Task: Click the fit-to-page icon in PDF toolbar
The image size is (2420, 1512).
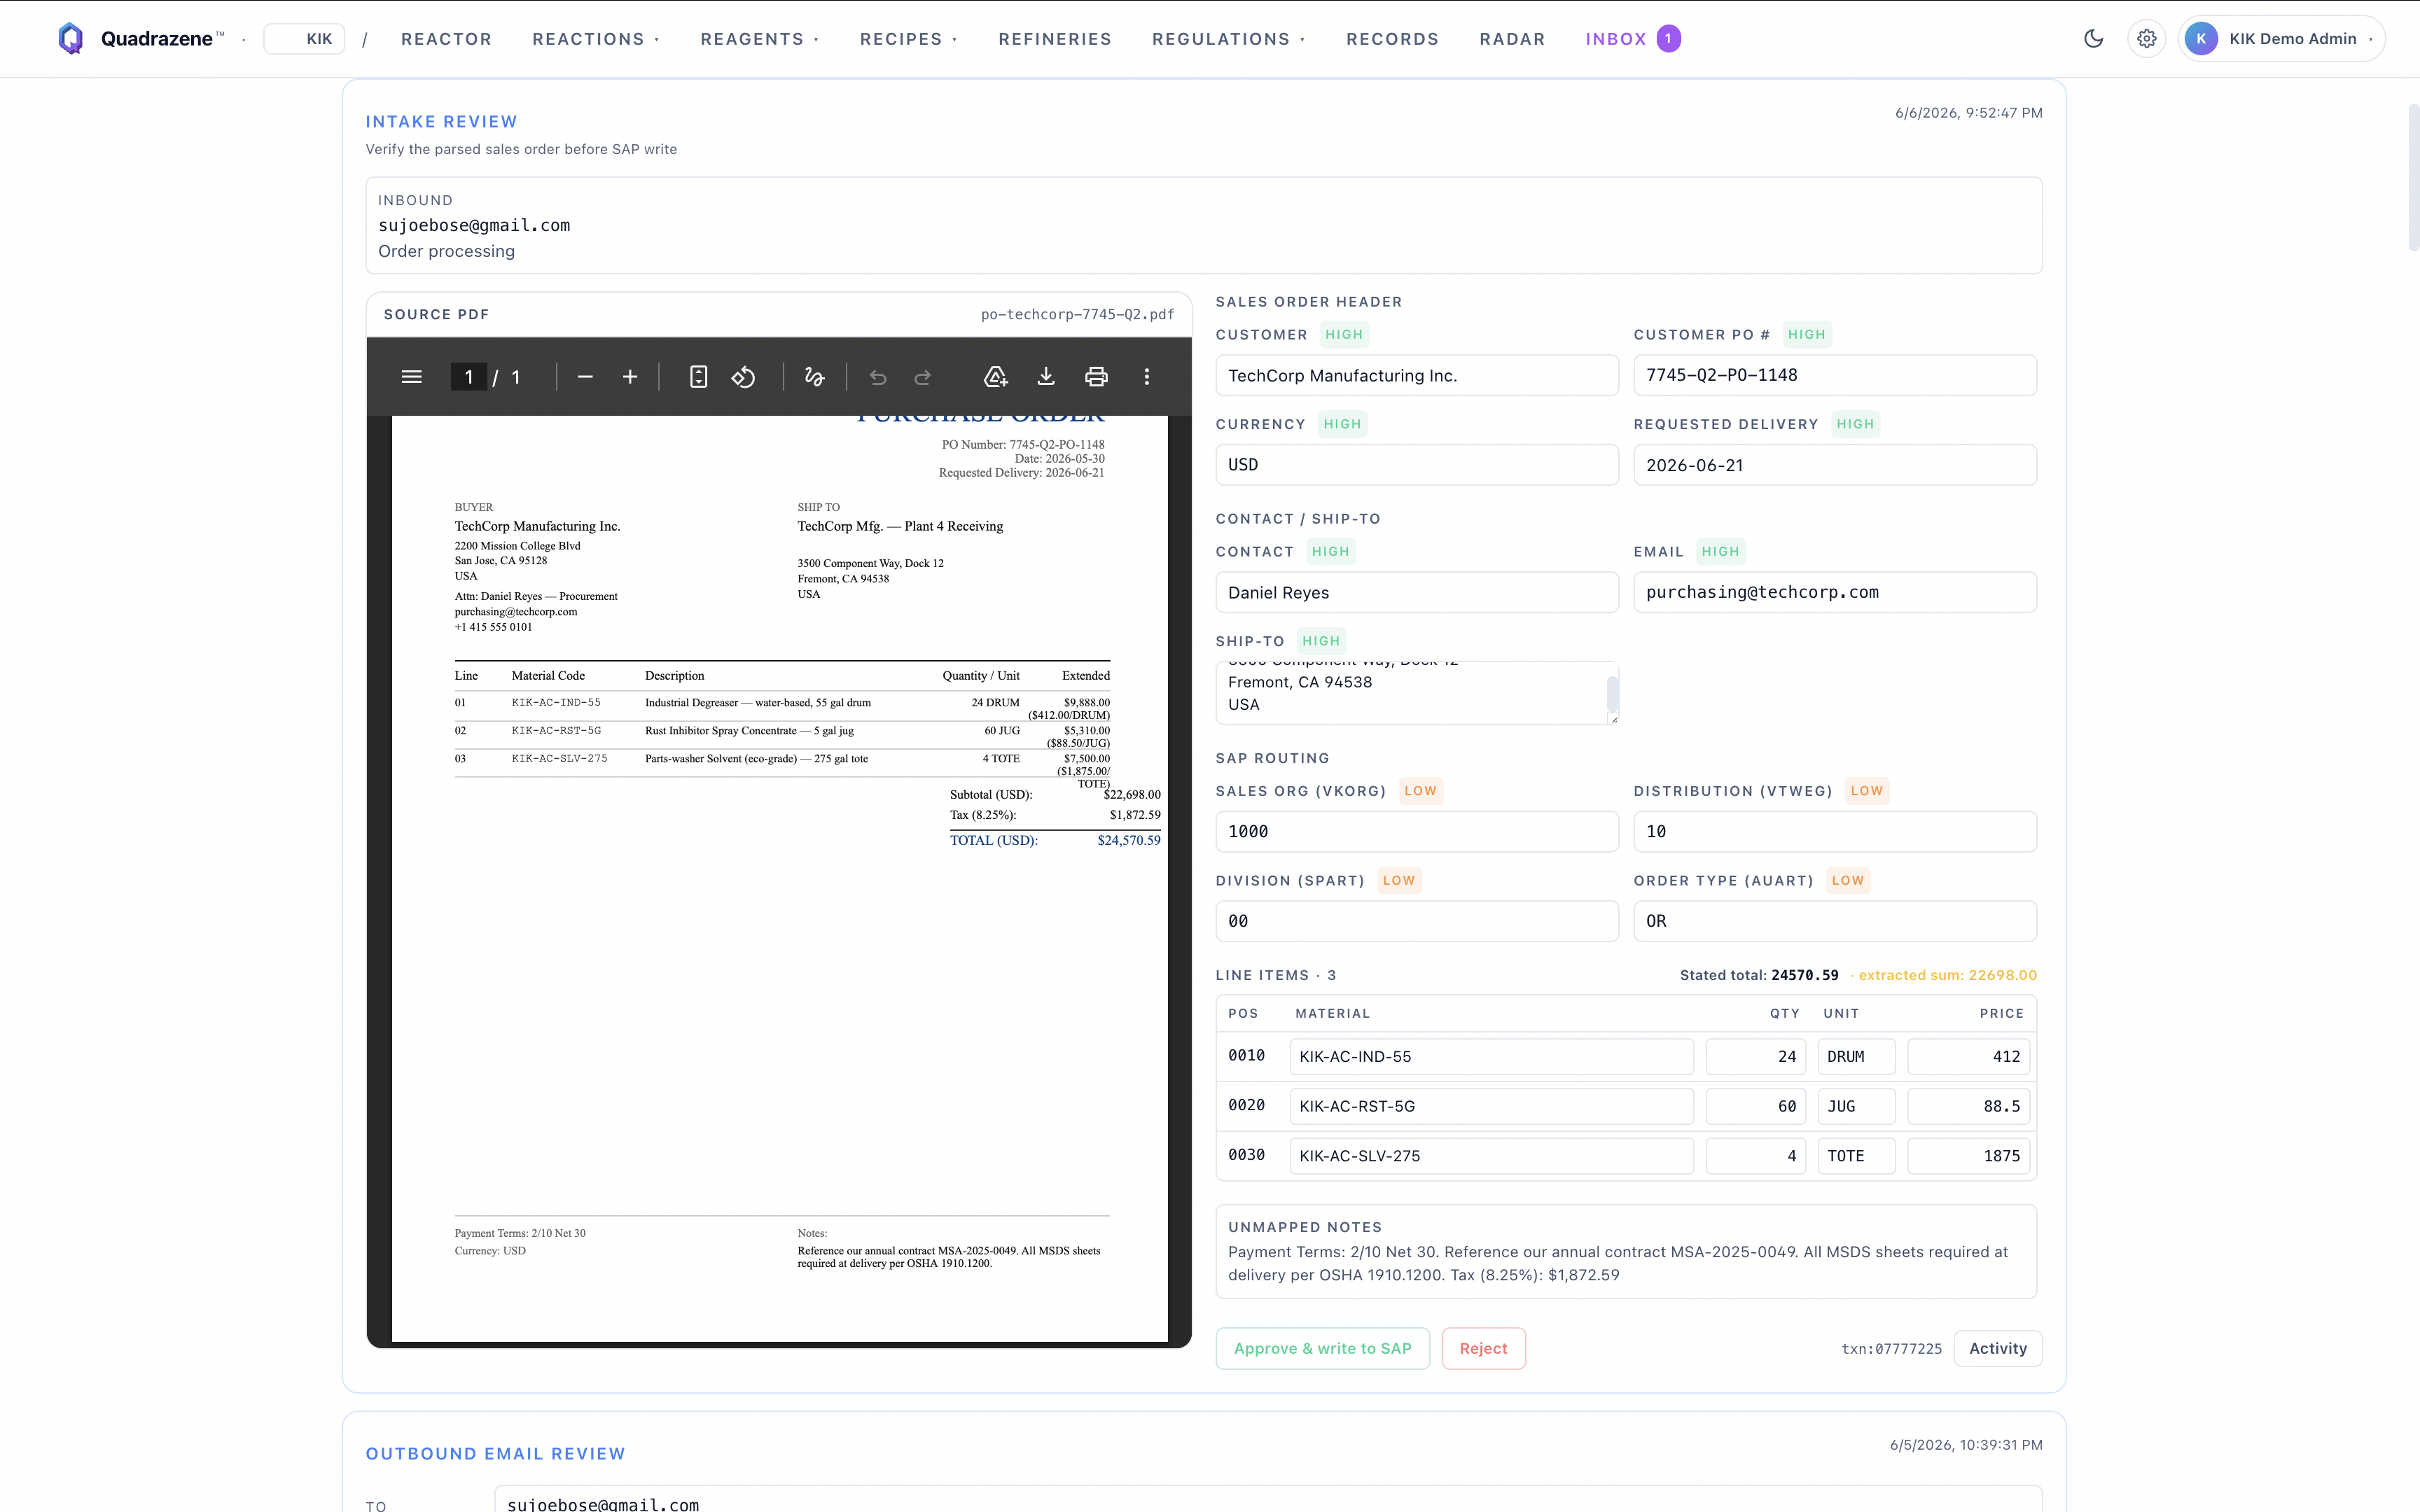Action: (x=698, y=377)
